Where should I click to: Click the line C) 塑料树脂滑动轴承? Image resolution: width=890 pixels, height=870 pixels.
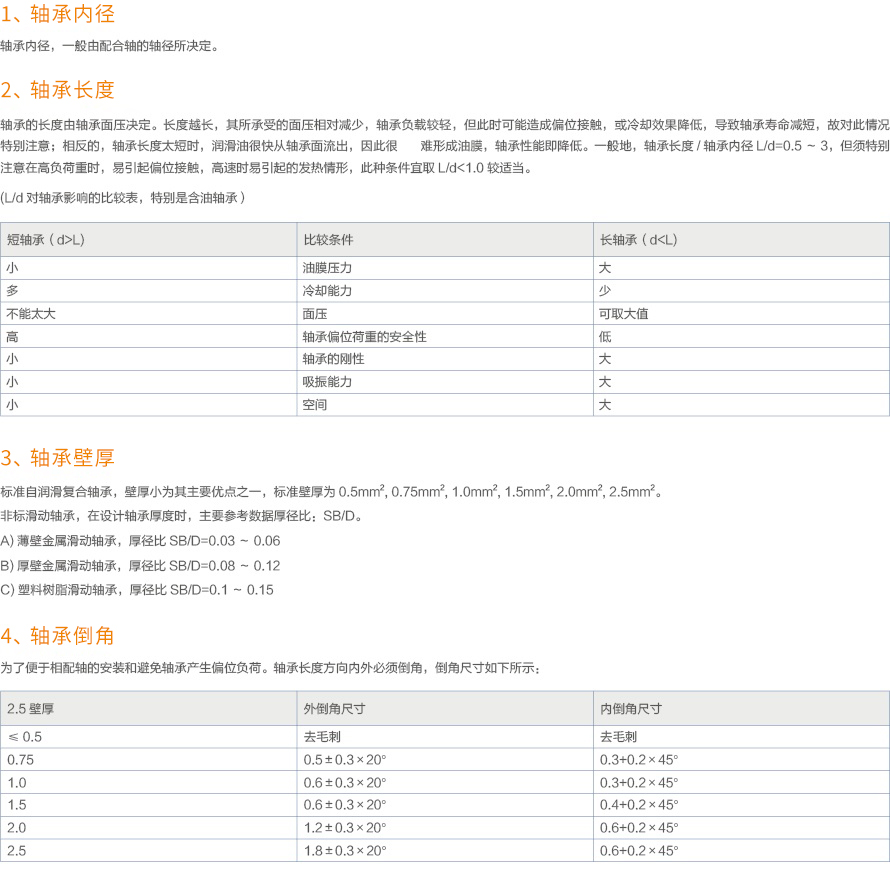tap(137, 590)
